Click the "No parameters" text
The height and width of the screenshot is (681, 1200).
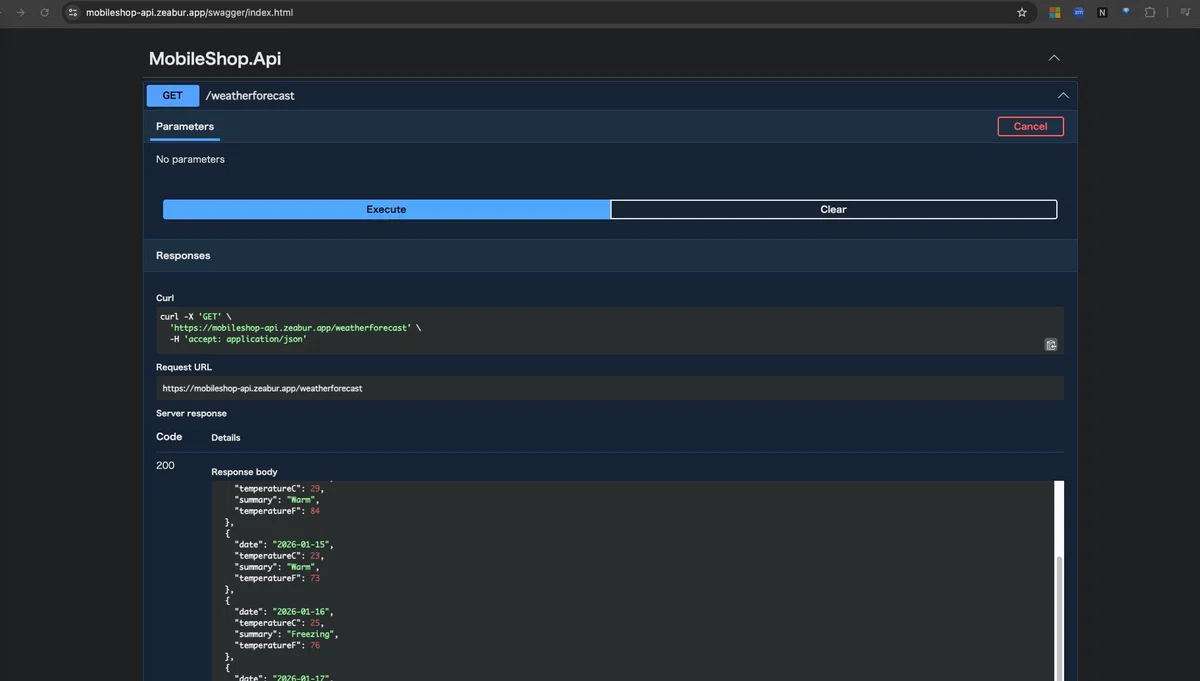(190, 159)
